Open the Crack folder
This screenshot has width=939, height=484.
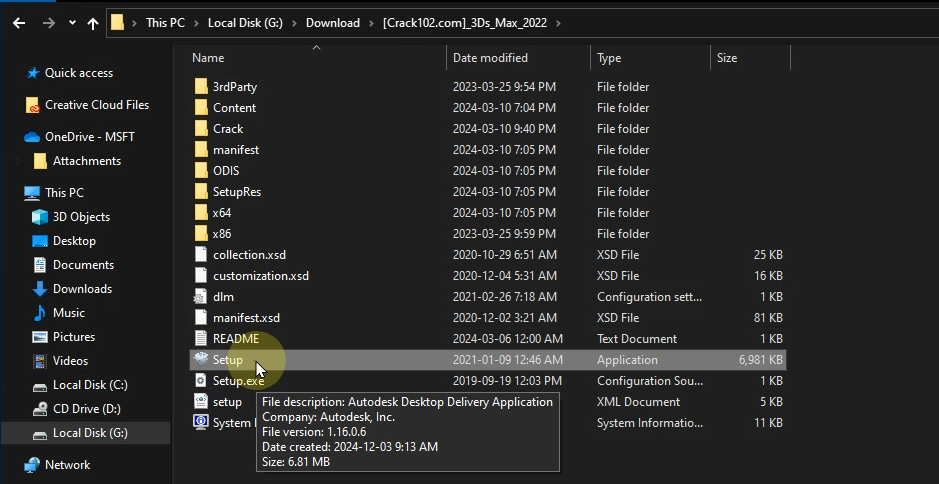point(228,129)
